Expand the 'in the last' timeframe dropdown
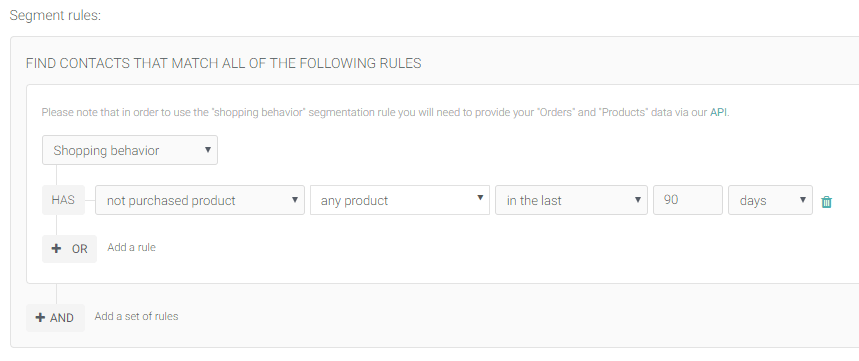 coord(571,200)
